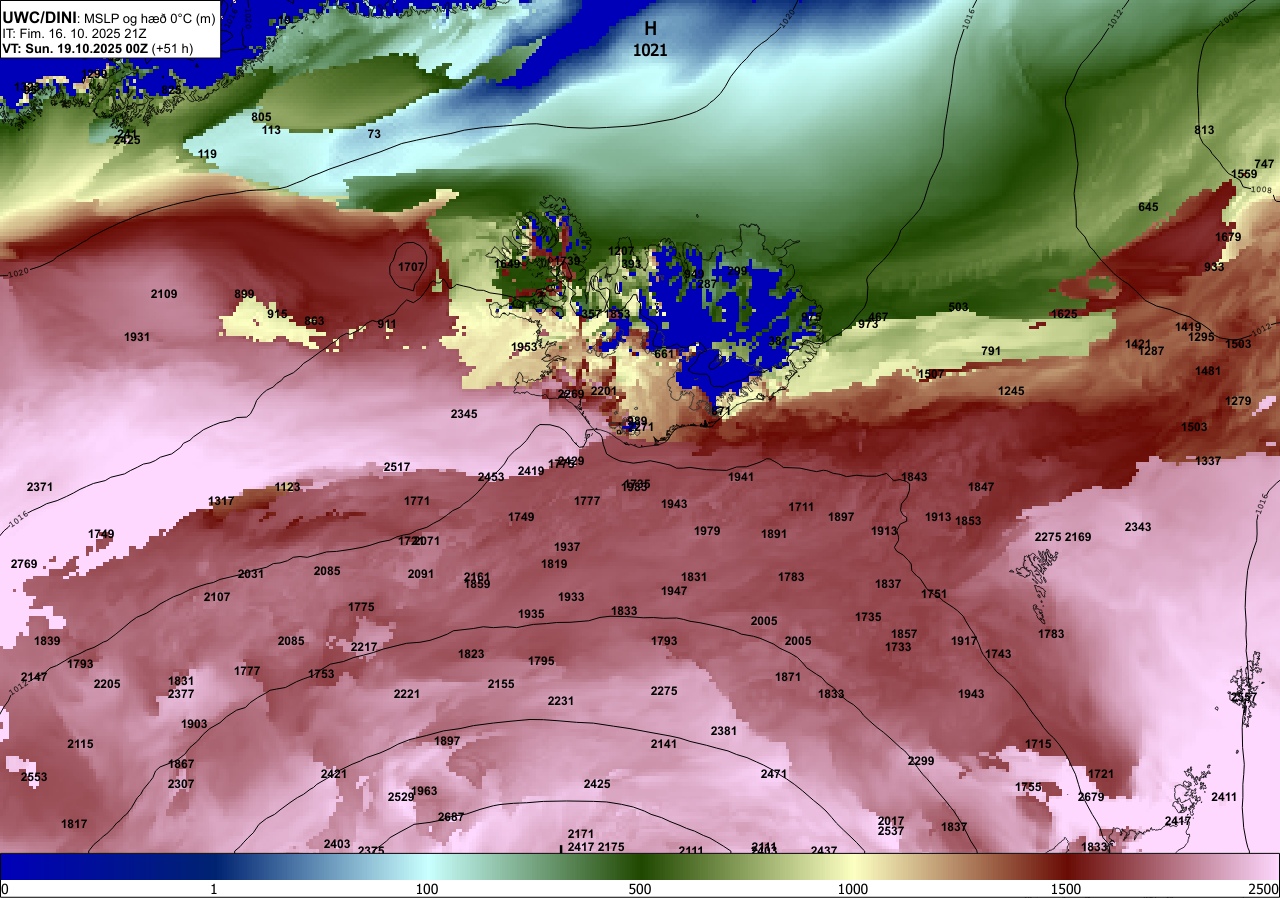The width and height of the screenshot is (1280, 898).
Task: Click the 1891 height label
Action: (774, 534)
